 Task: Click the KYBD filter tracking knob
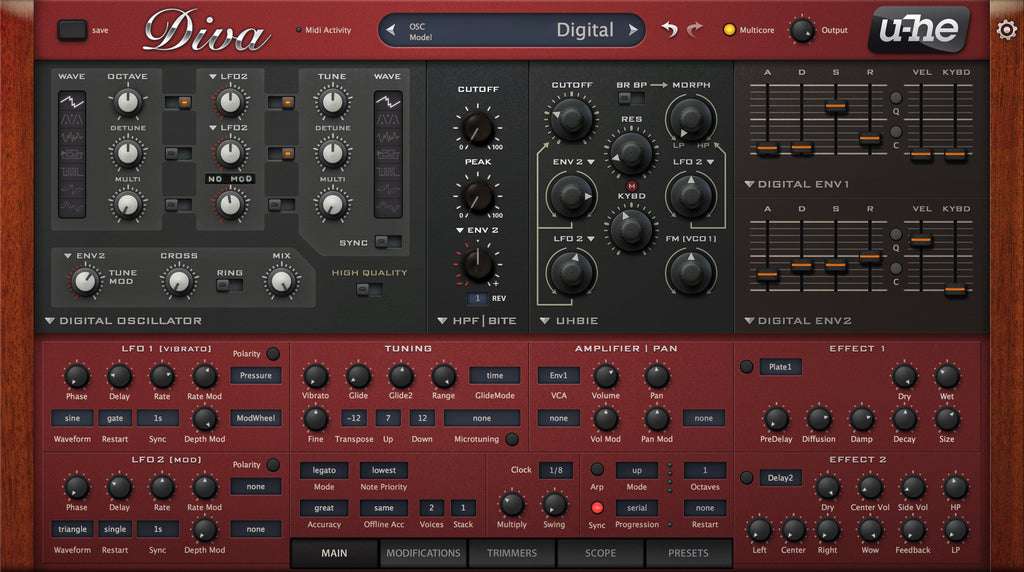pyautogui.click(x=631, y=229)
